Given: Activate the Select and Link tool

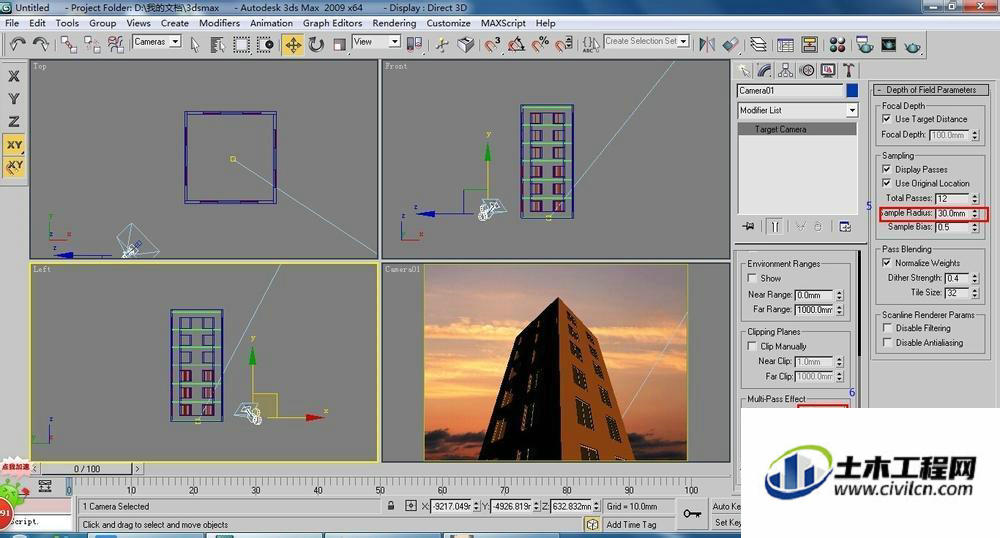Looking at the screenshot, I should point(68,44).
